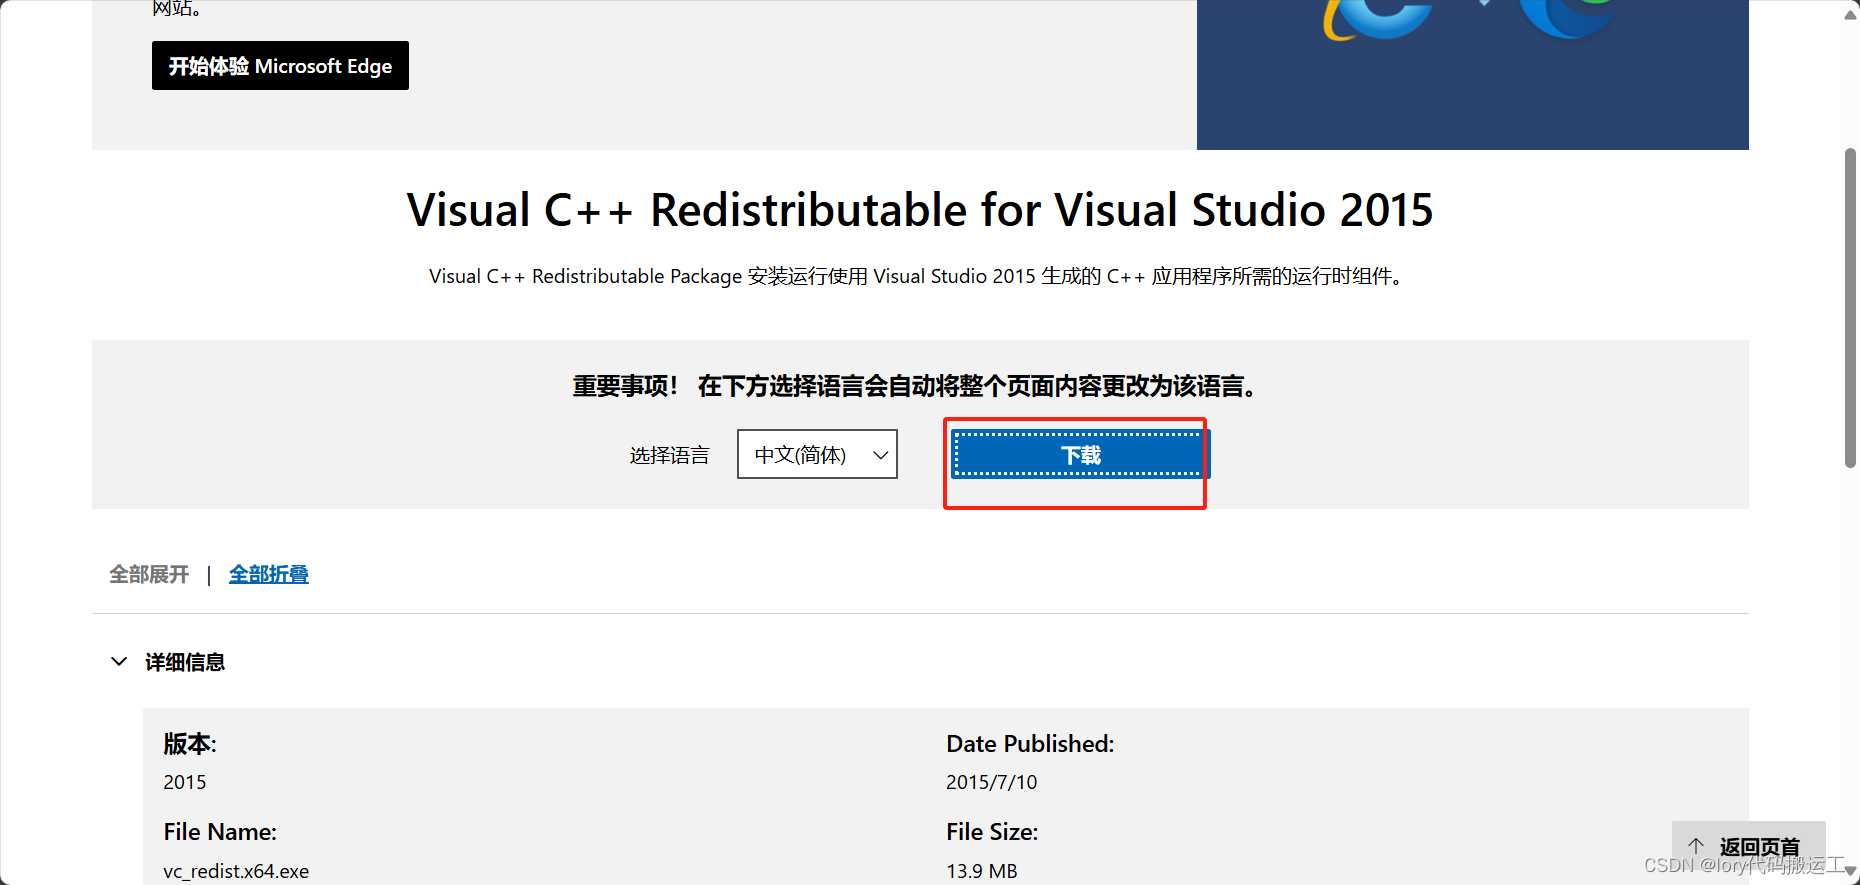
Task: Click the 选择语言 label
Action: [x=669, y=456]
